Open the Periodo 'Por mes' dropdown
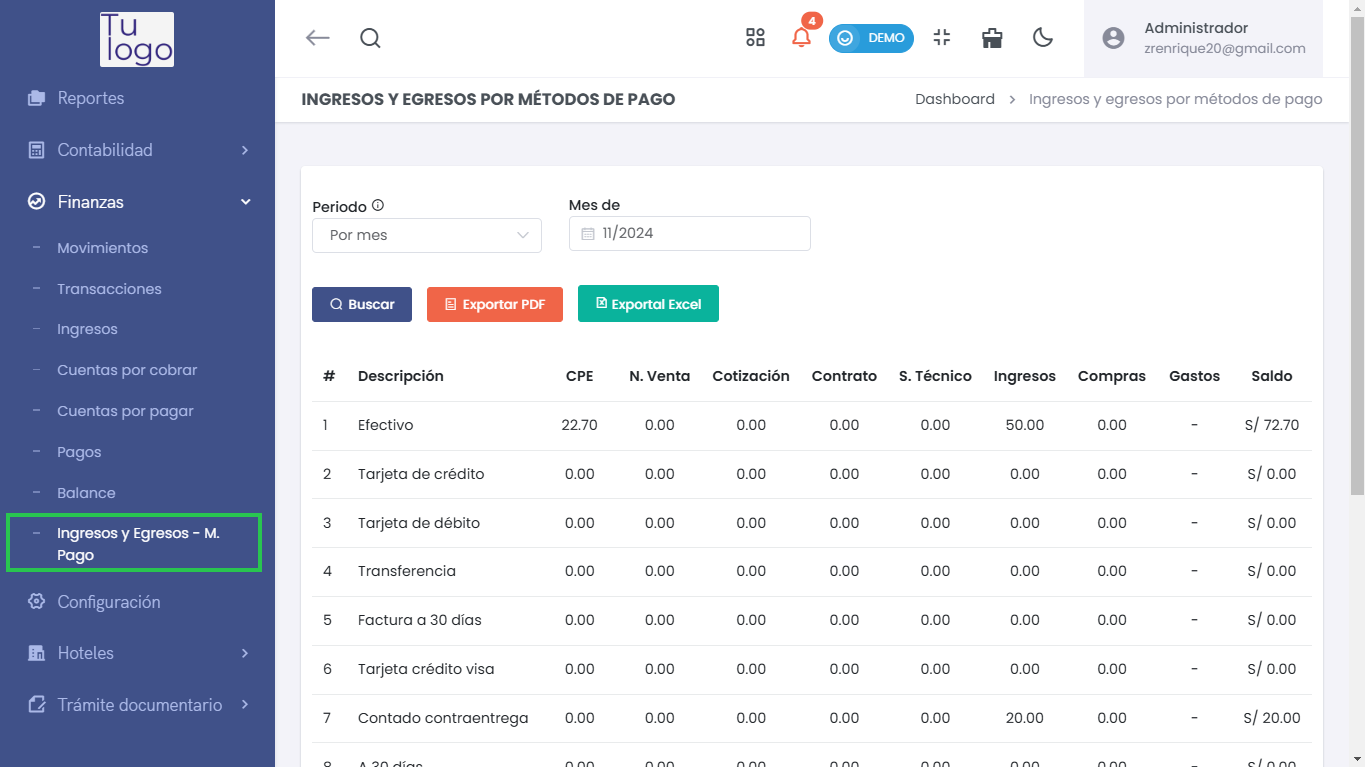 [427, 235]
